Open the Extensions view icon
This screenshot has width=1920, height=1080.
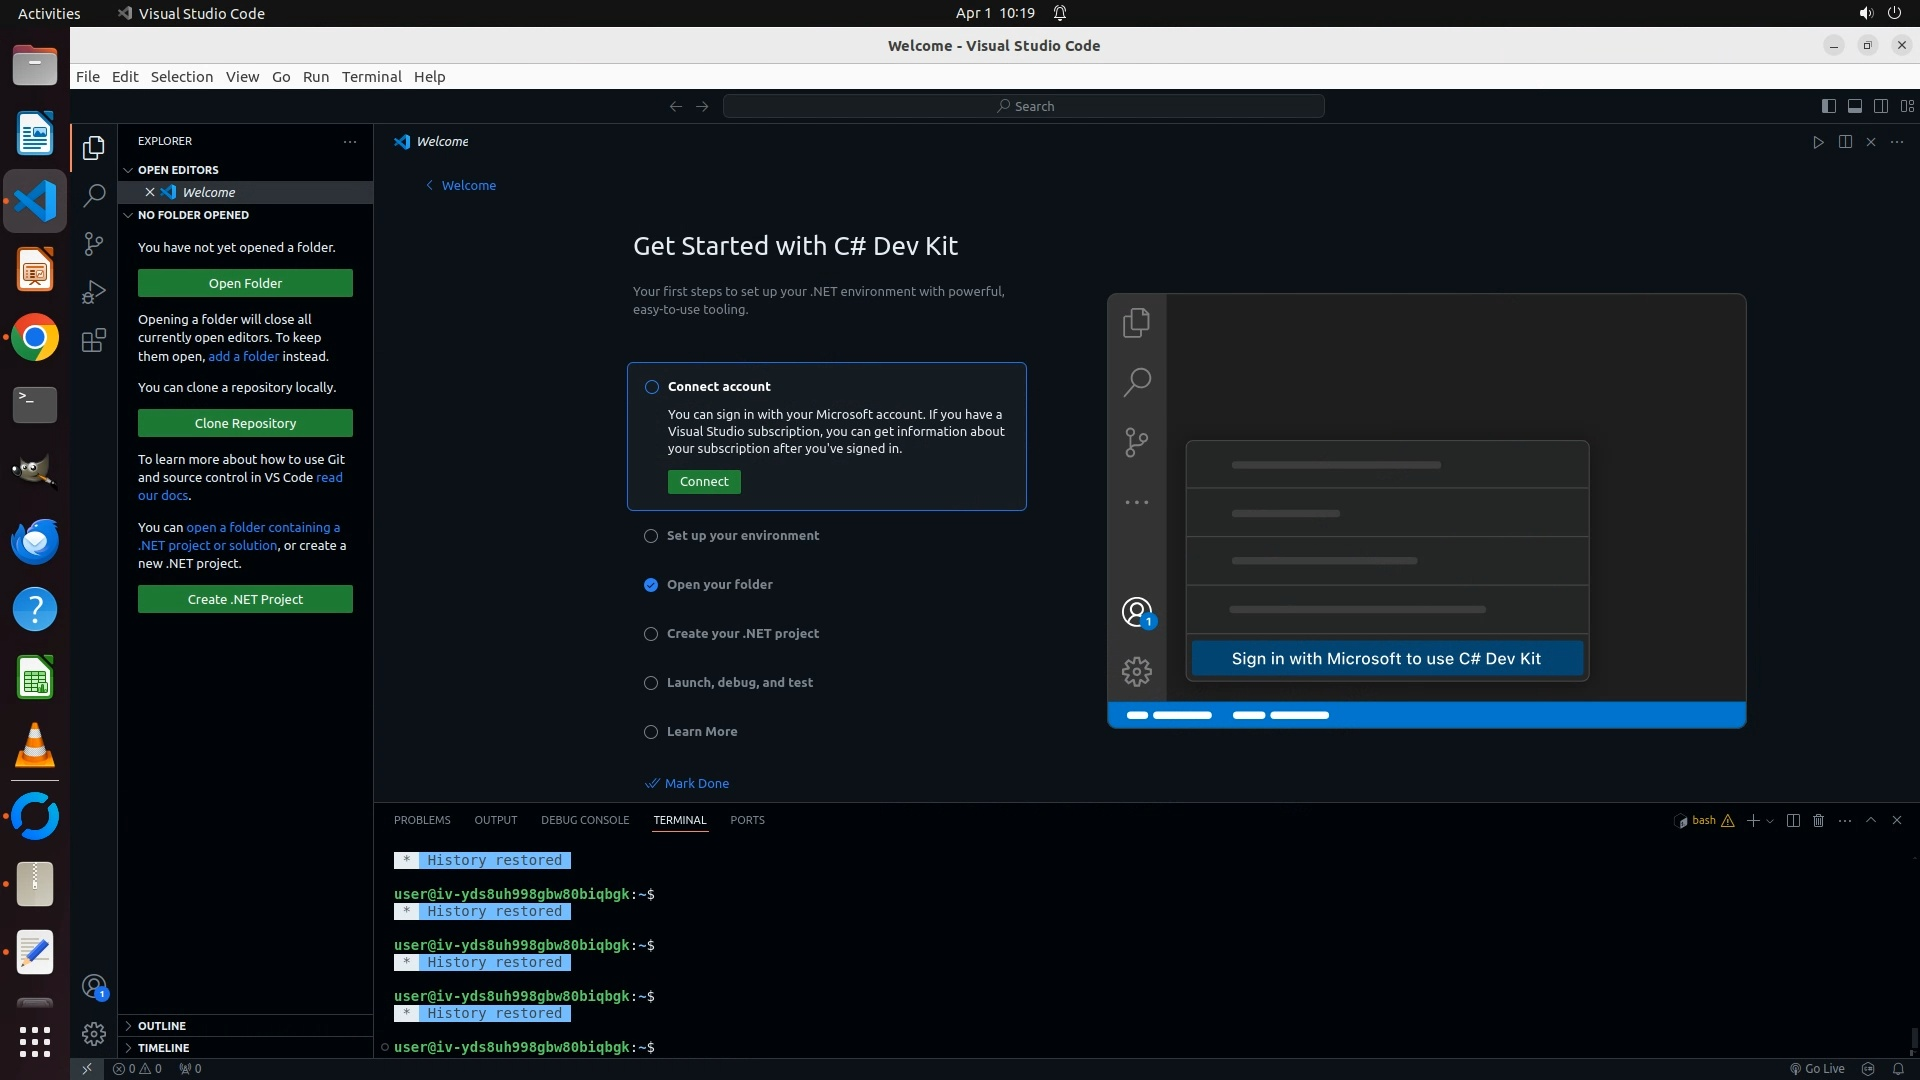coord(94,341)
